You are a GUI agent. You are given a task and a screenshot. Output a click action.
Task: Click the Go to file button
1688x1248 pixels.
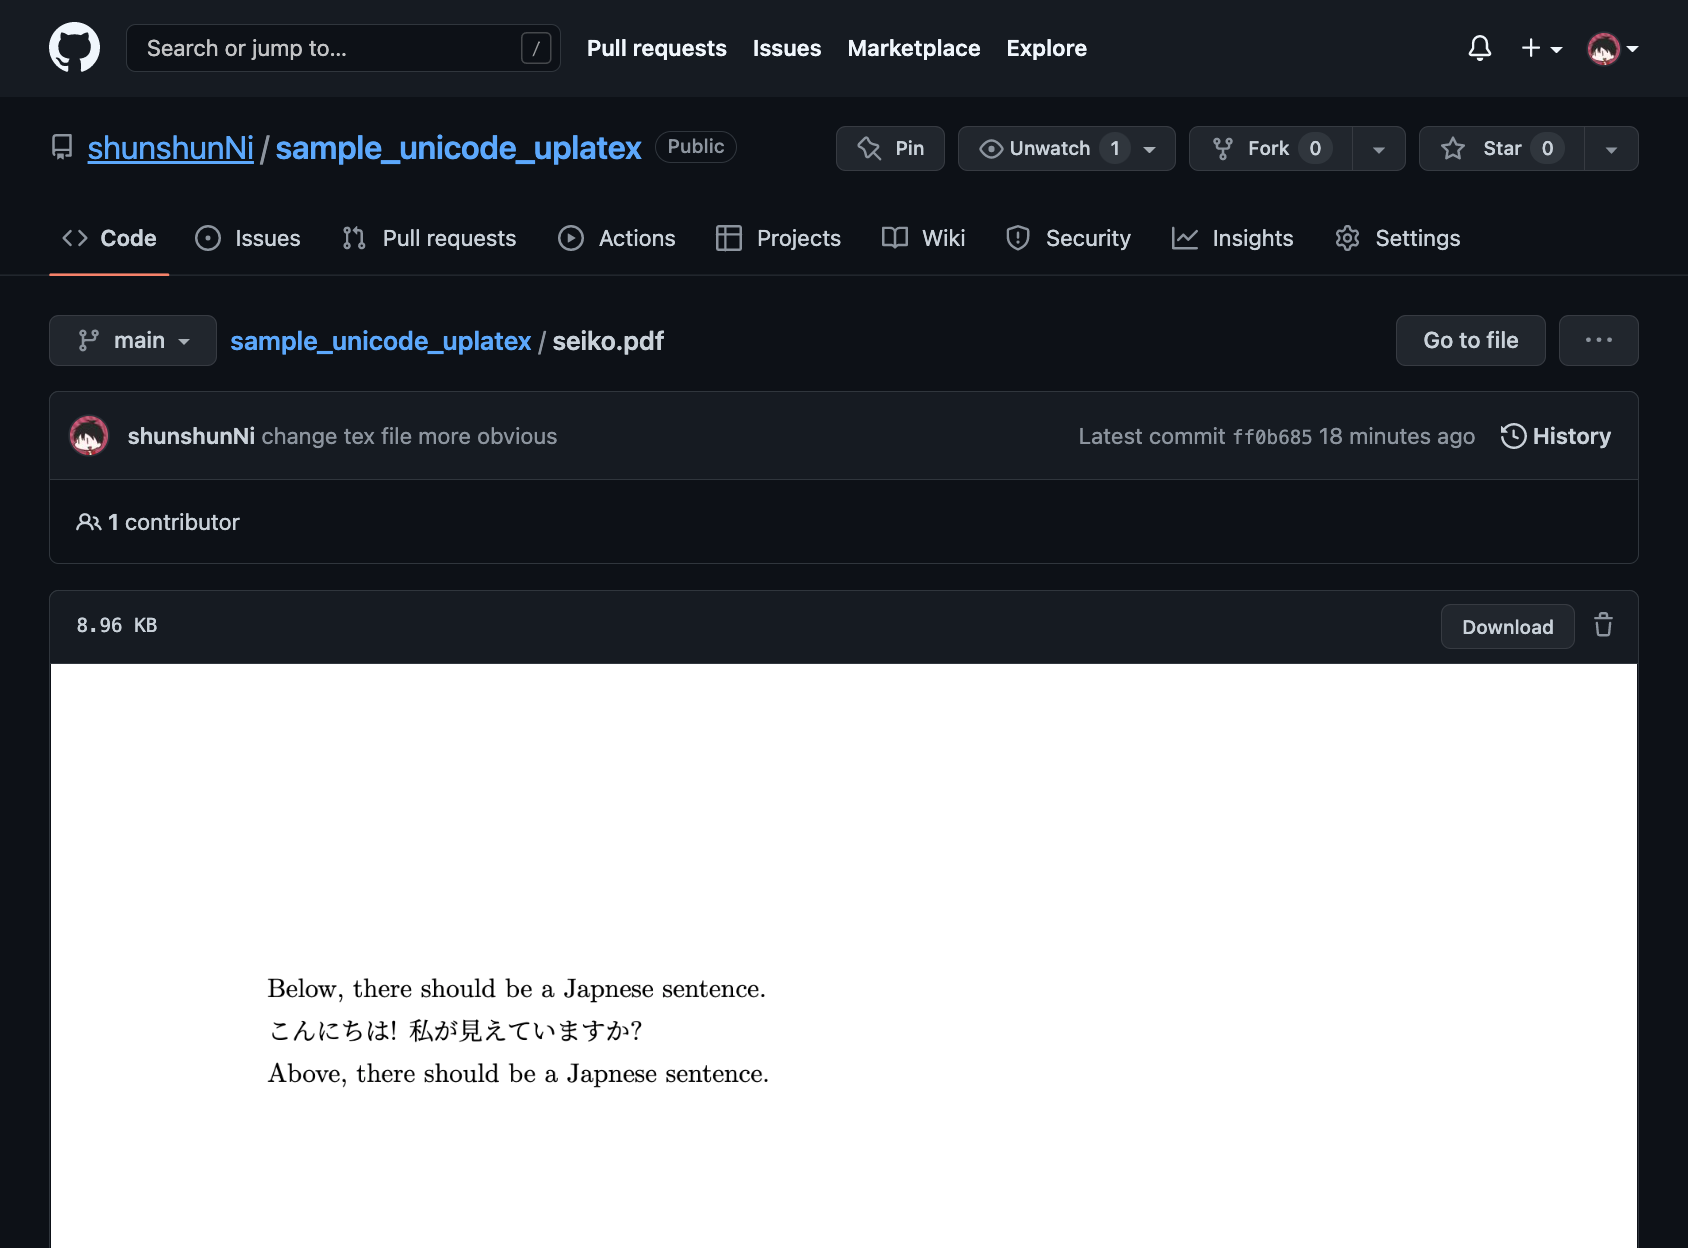click(1471, 341)
